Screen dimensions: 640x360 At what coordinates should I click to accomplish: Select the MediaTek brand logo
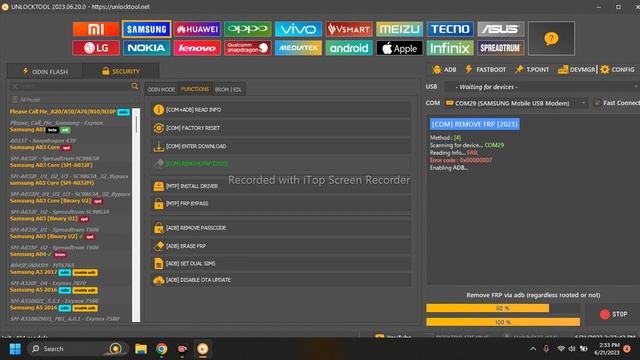point(298,48)
